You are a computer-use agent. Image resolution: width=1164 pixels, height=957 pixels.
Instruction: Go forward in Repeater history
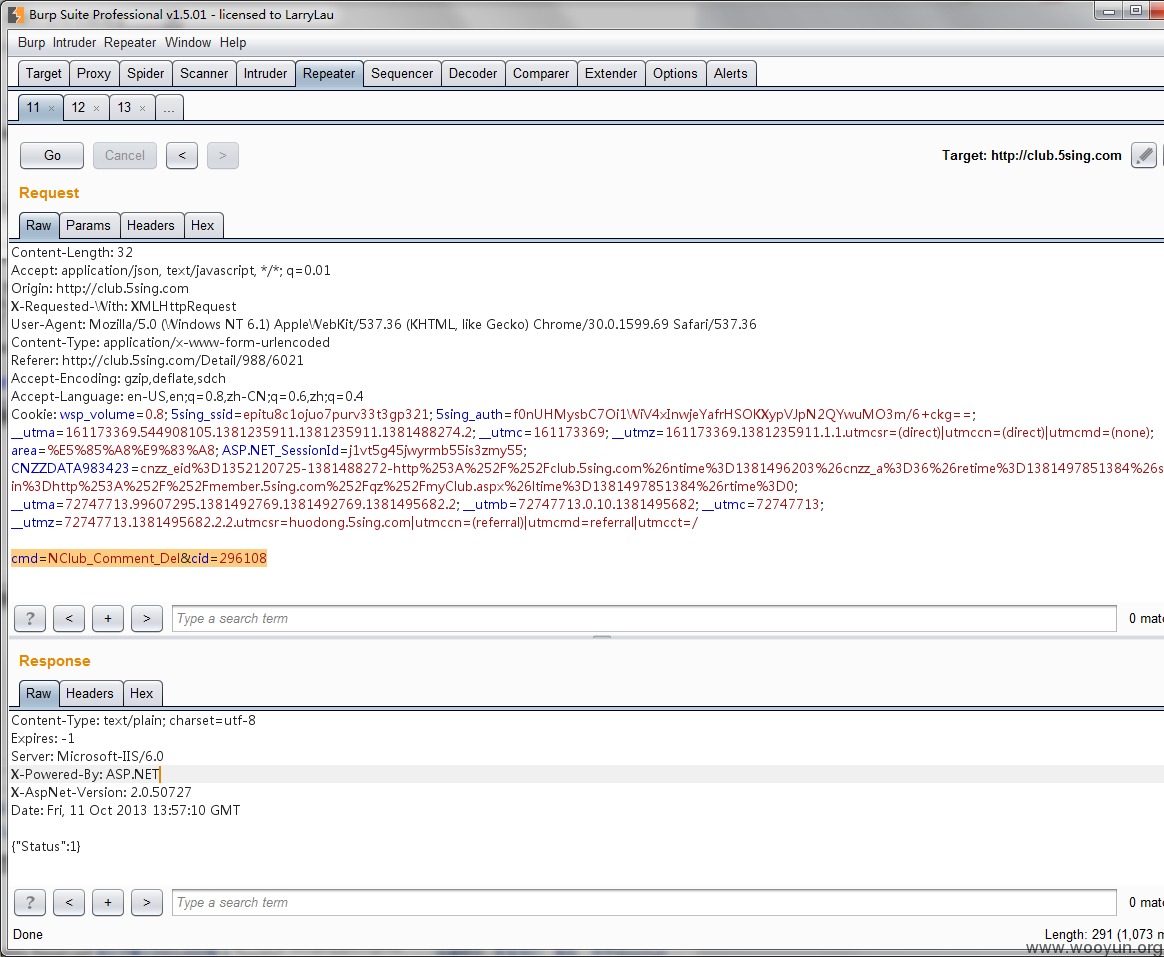(x=223, y=155)
